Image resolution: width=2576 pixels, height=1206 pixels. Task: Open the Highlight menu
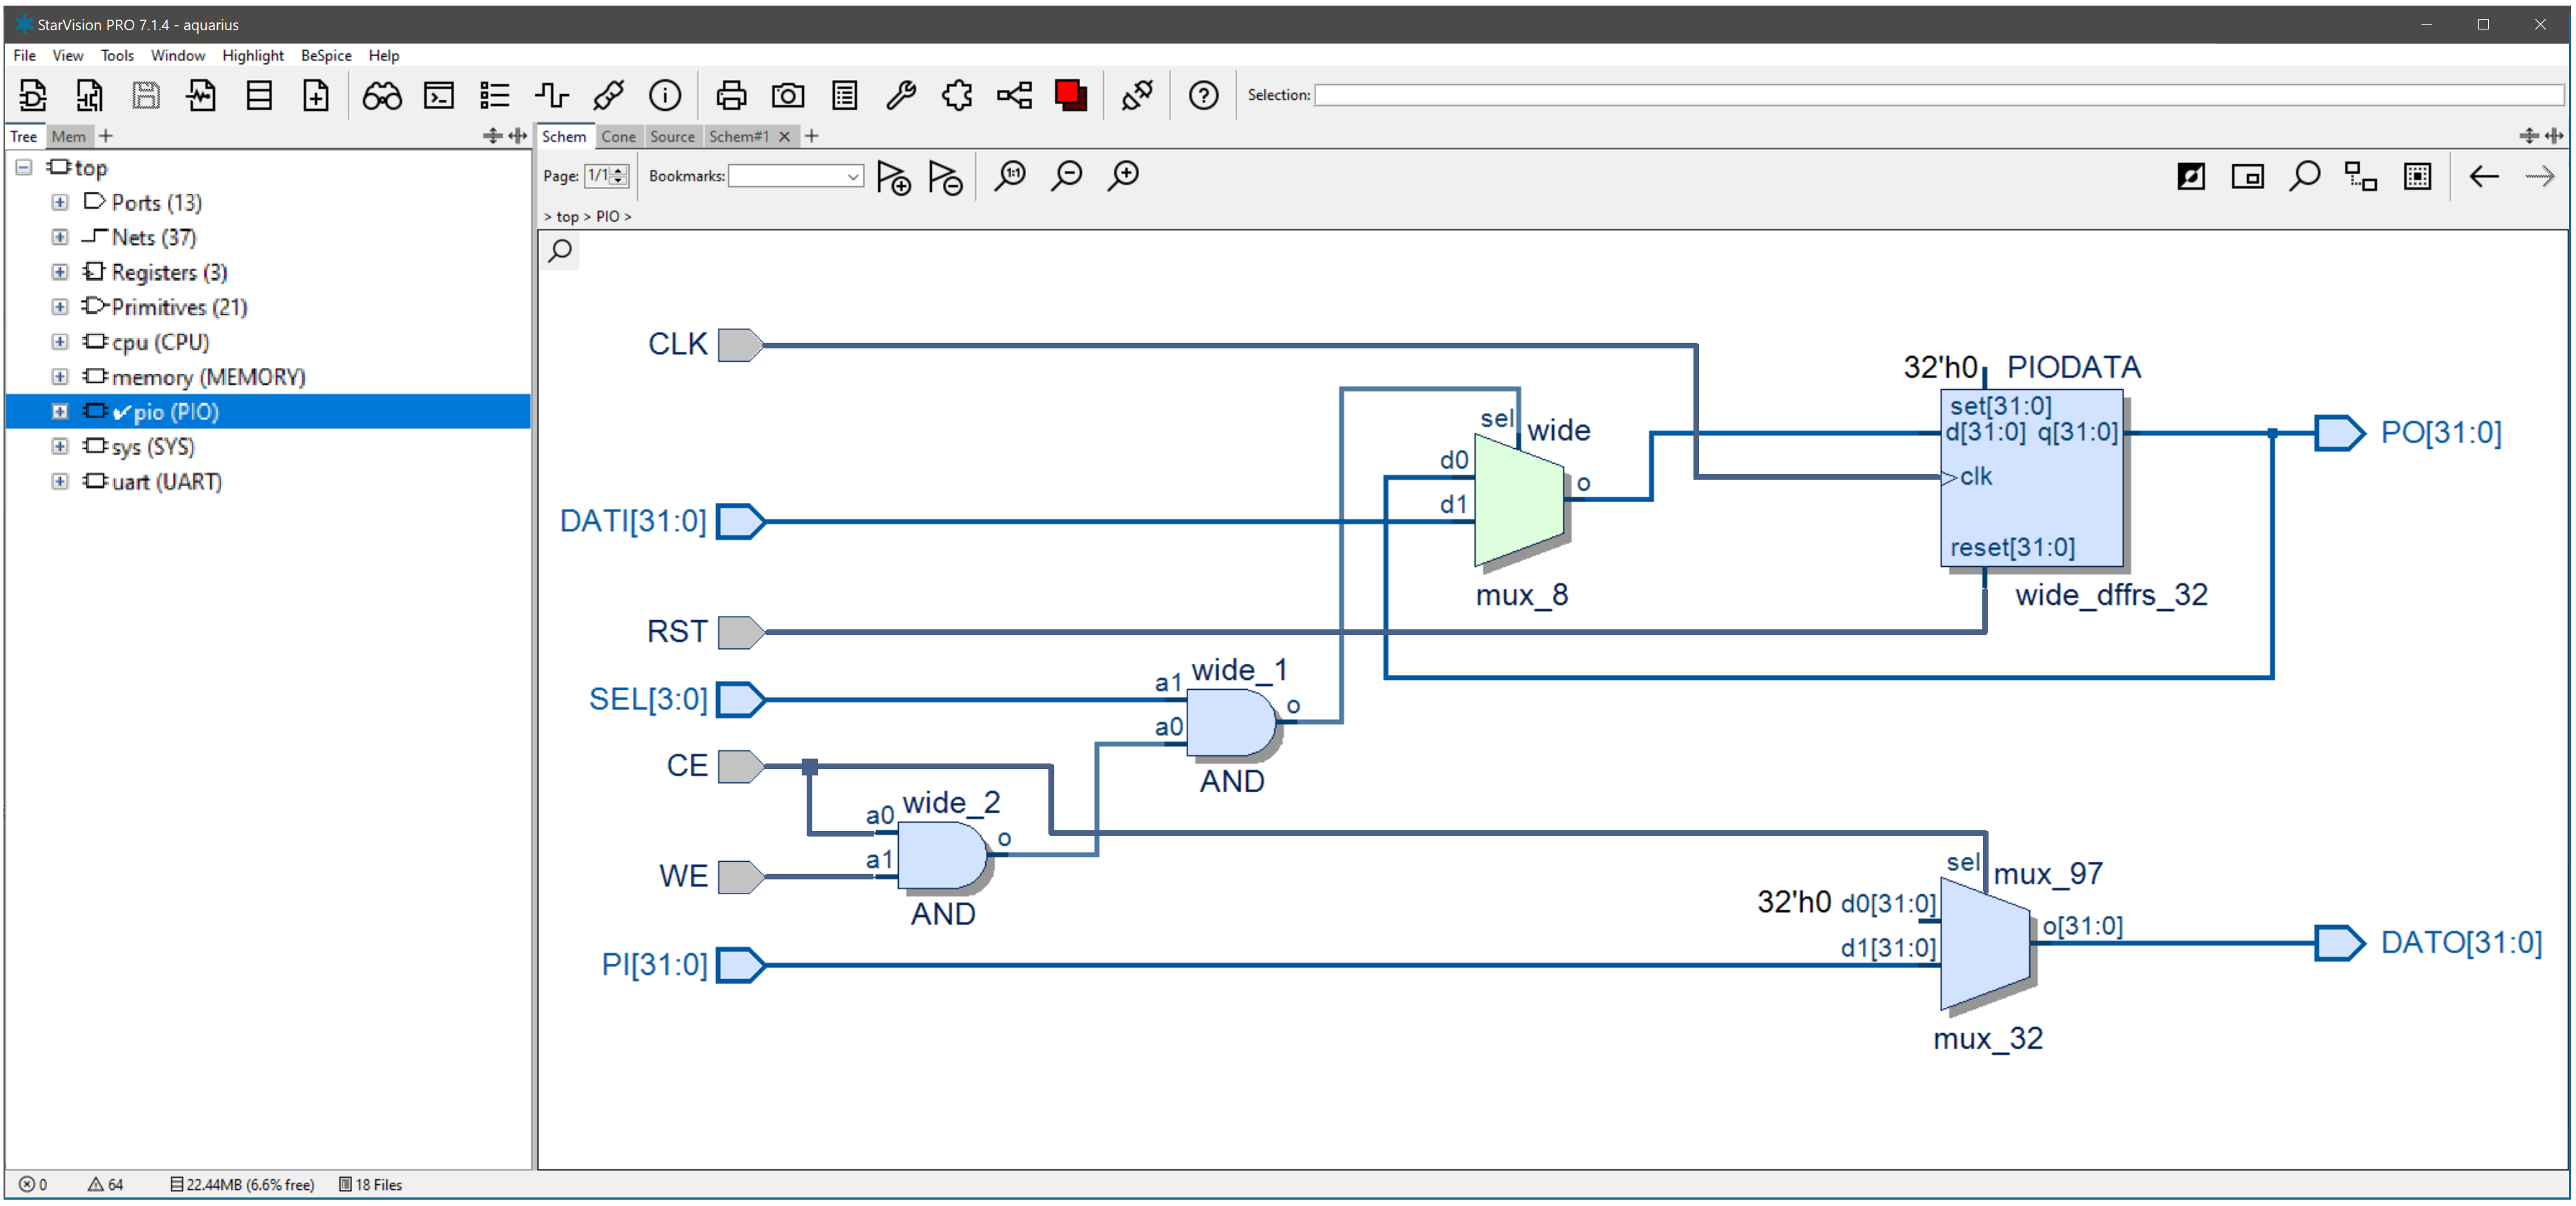click(253, 55)
